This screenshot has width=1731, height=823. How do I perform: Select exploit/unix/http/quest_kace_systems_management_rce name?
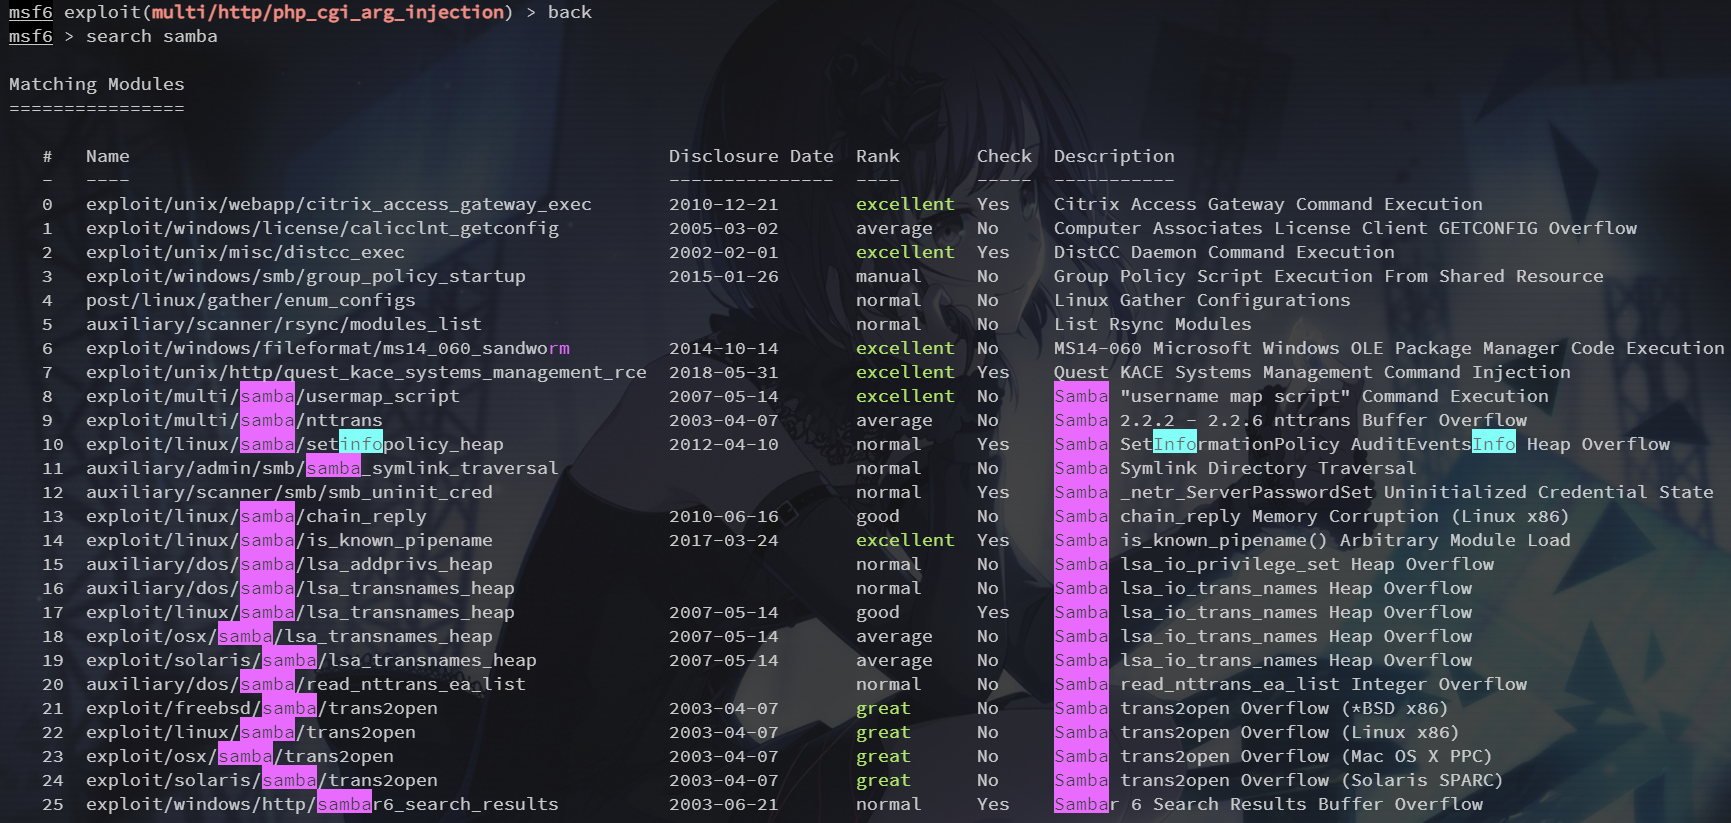click(366, 372)
